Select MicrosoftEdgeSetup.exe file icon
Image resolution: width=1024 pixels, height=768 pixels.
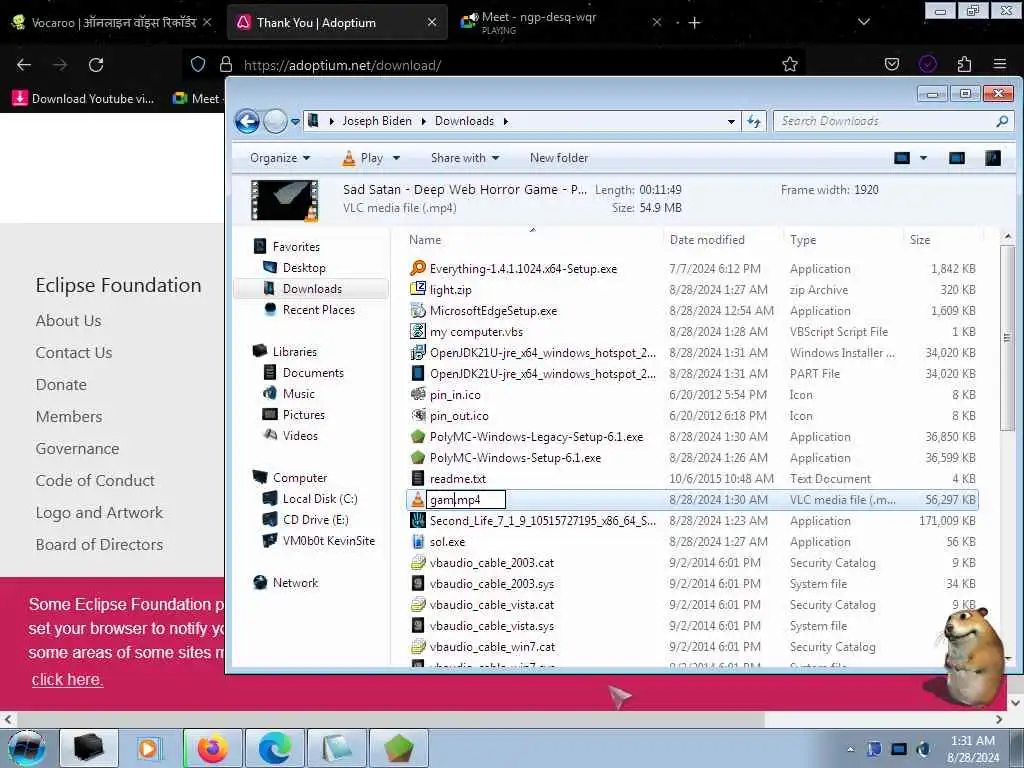418,311
